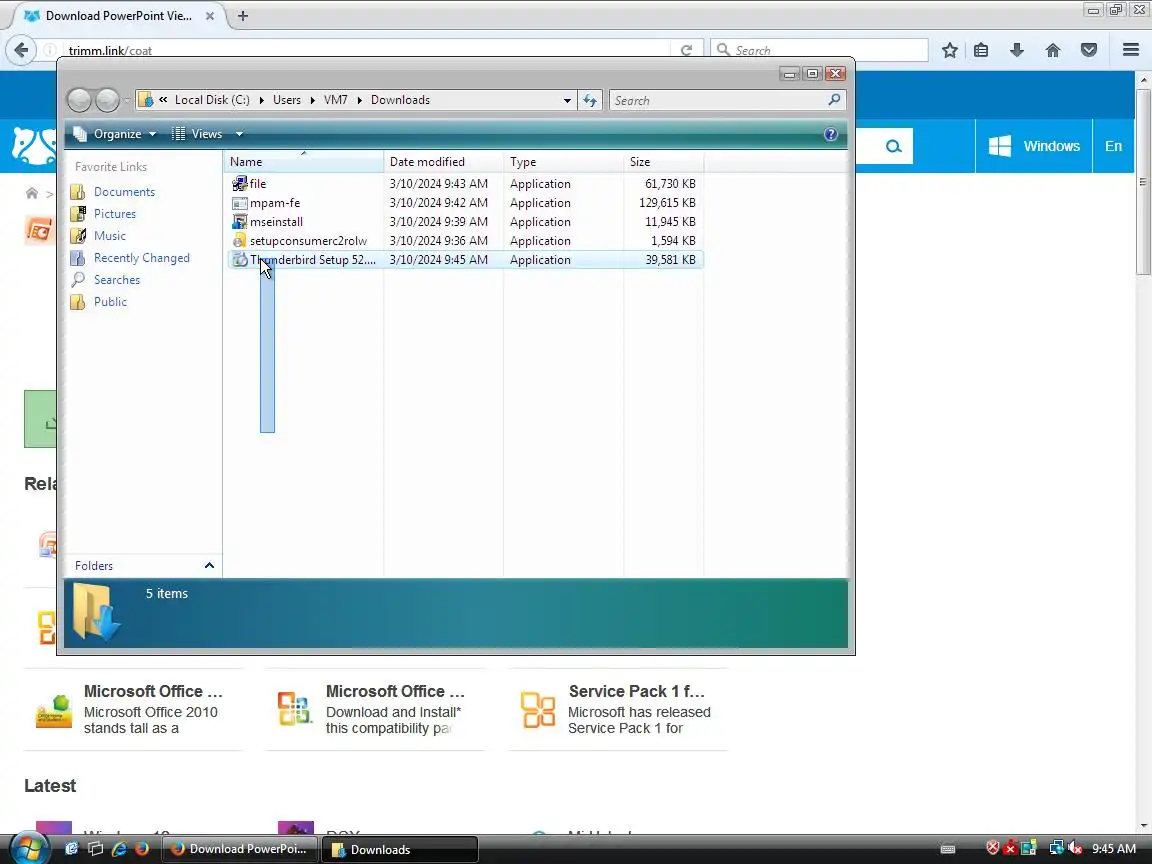Expand Users breadcrumb arrow

coord(312,100)
